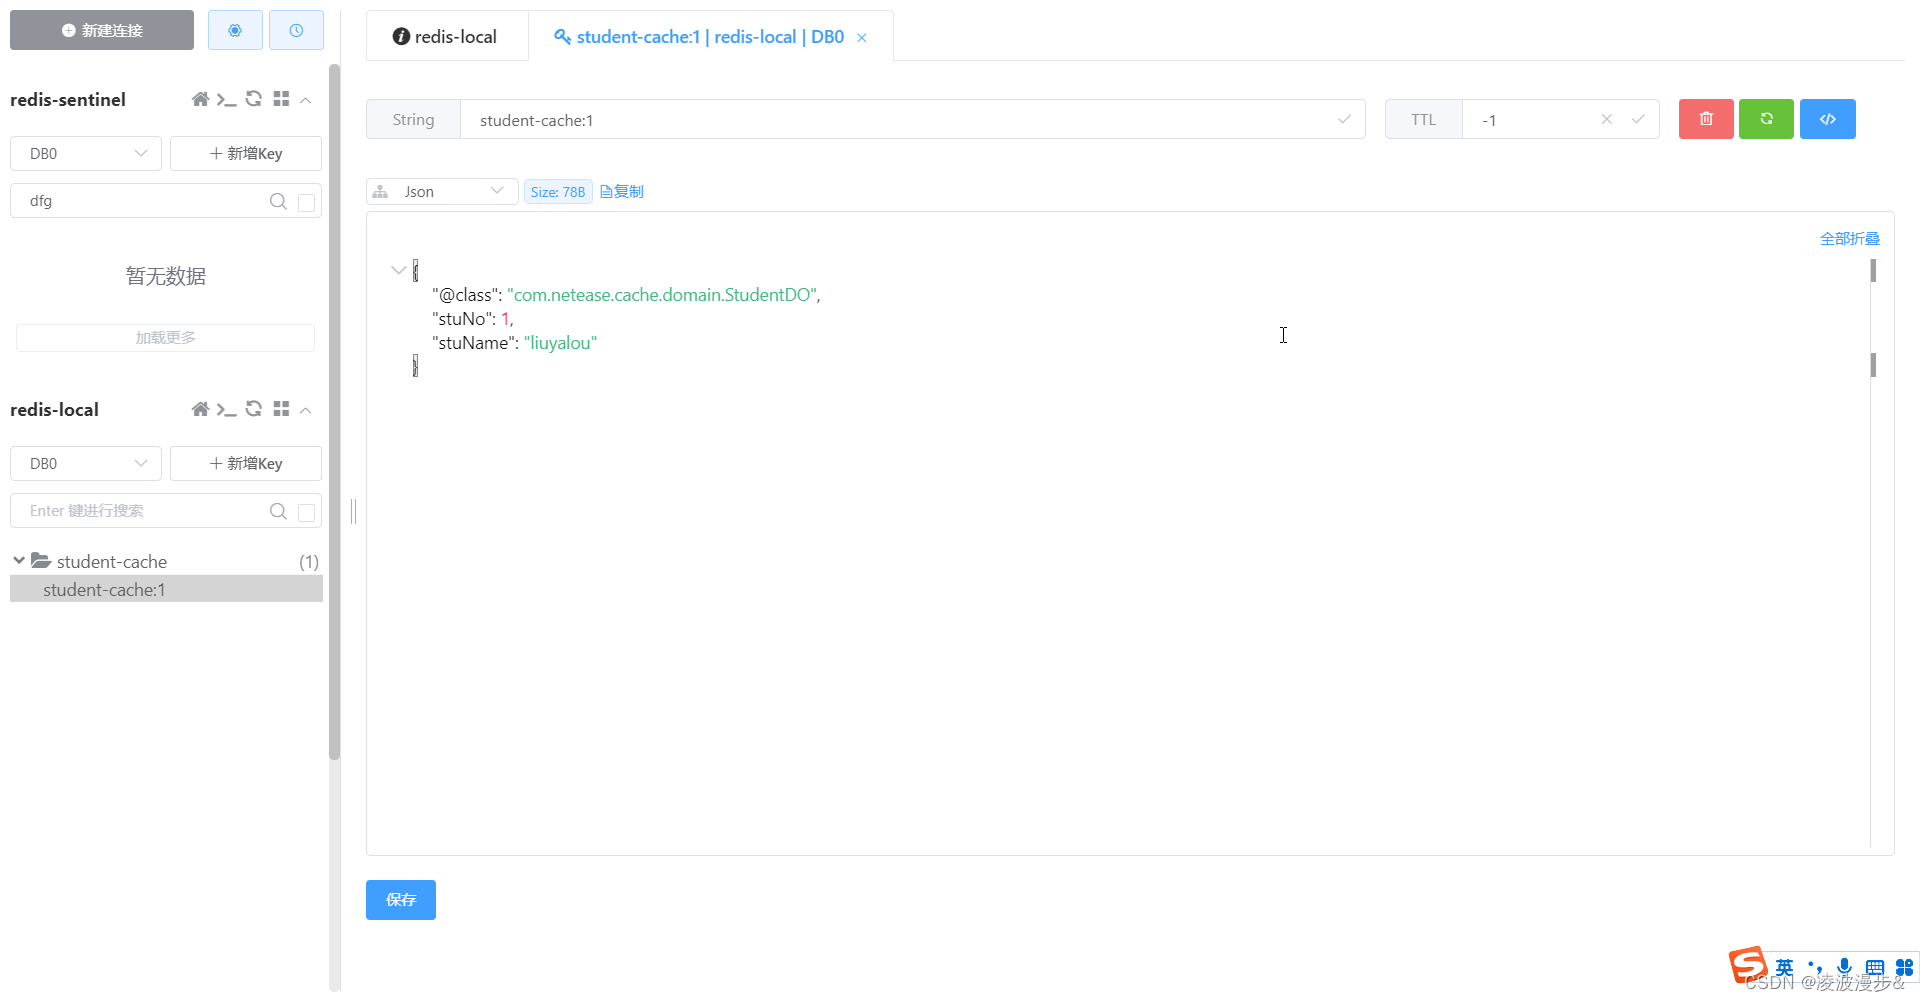This screenshot has height=1001, width=1920.
Task: Open the Json format viewer dropdown
Action: point(442,192)
